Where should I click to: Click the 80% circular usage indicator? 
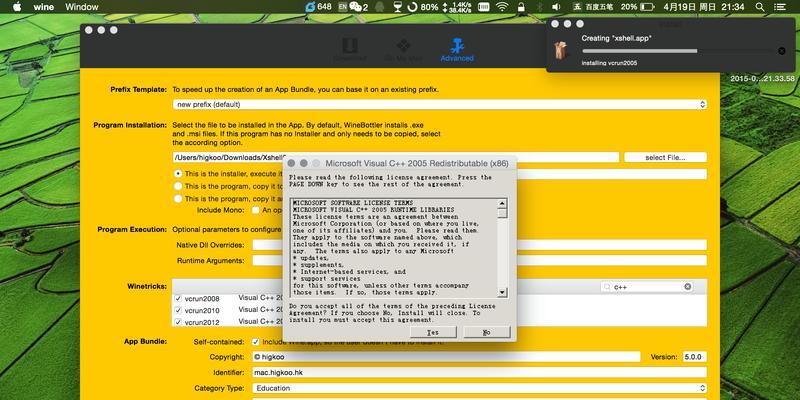(x=412, y=7)
